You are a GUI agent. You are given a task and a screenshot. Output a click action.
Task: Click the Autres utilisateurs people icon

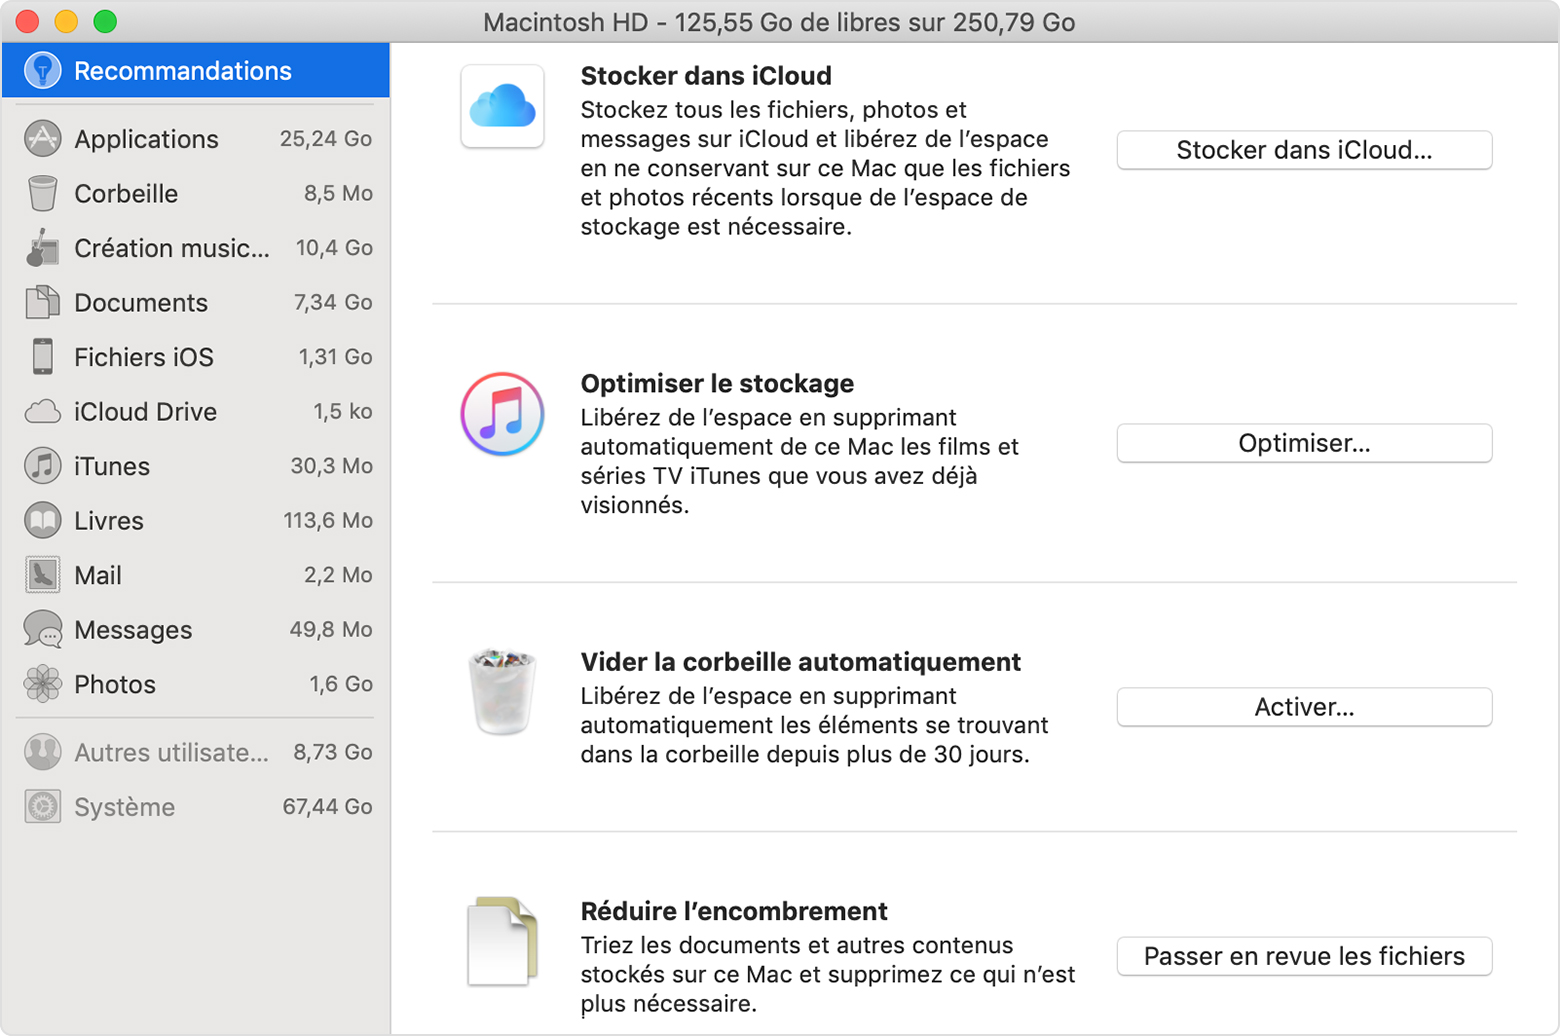click(x=42, y=752)
